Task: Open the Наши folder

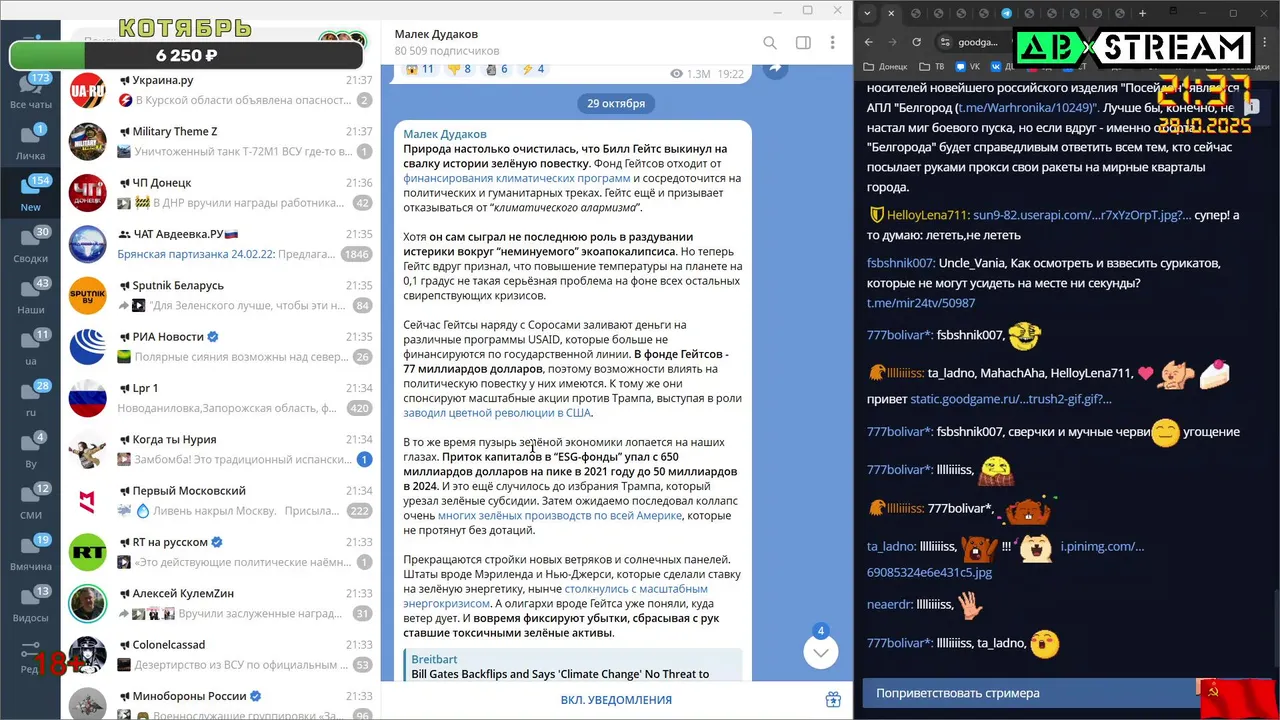Action: pyautogui.click(x=31, y=297)
